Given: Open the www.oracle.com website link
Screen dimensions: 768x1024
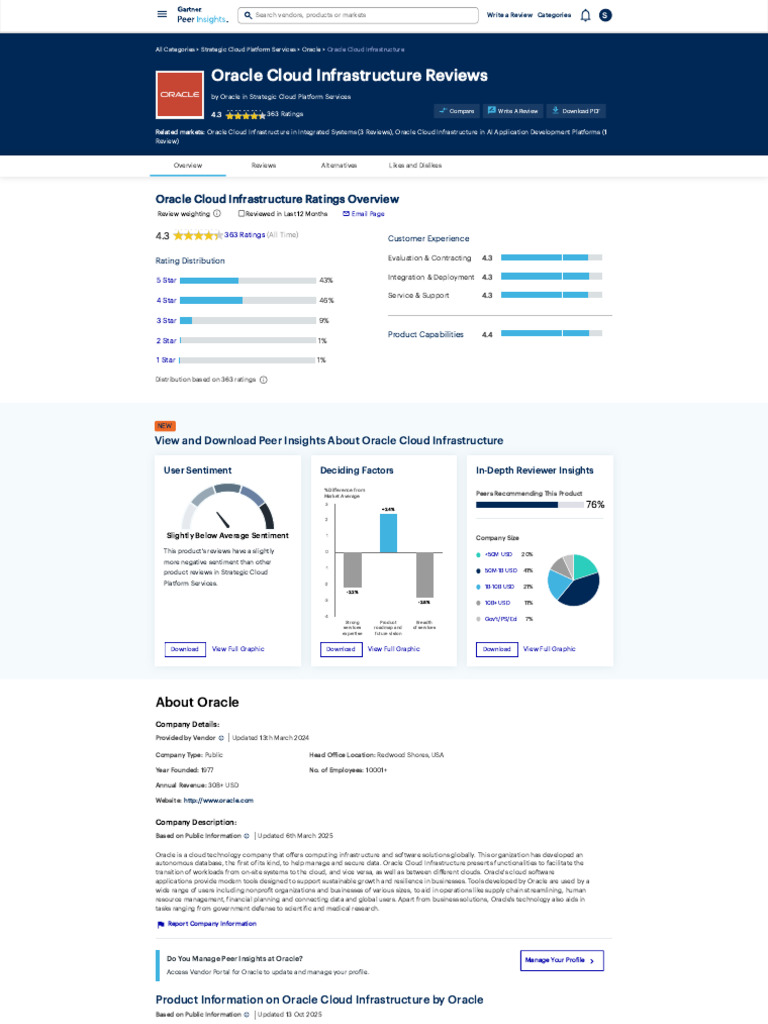Looking at the screenshot, I should 219,801.
